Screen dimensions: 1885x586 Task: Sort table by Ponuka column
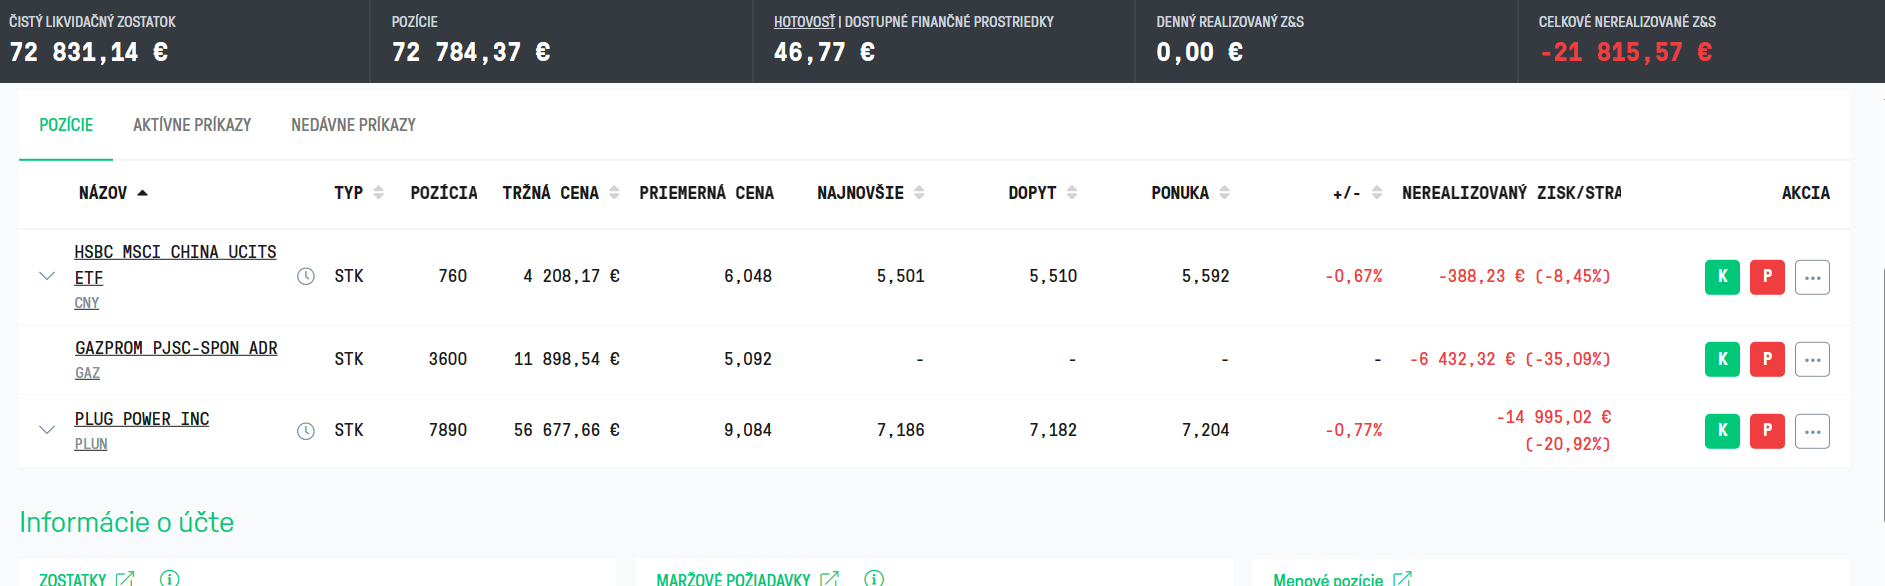point(1191,193)
